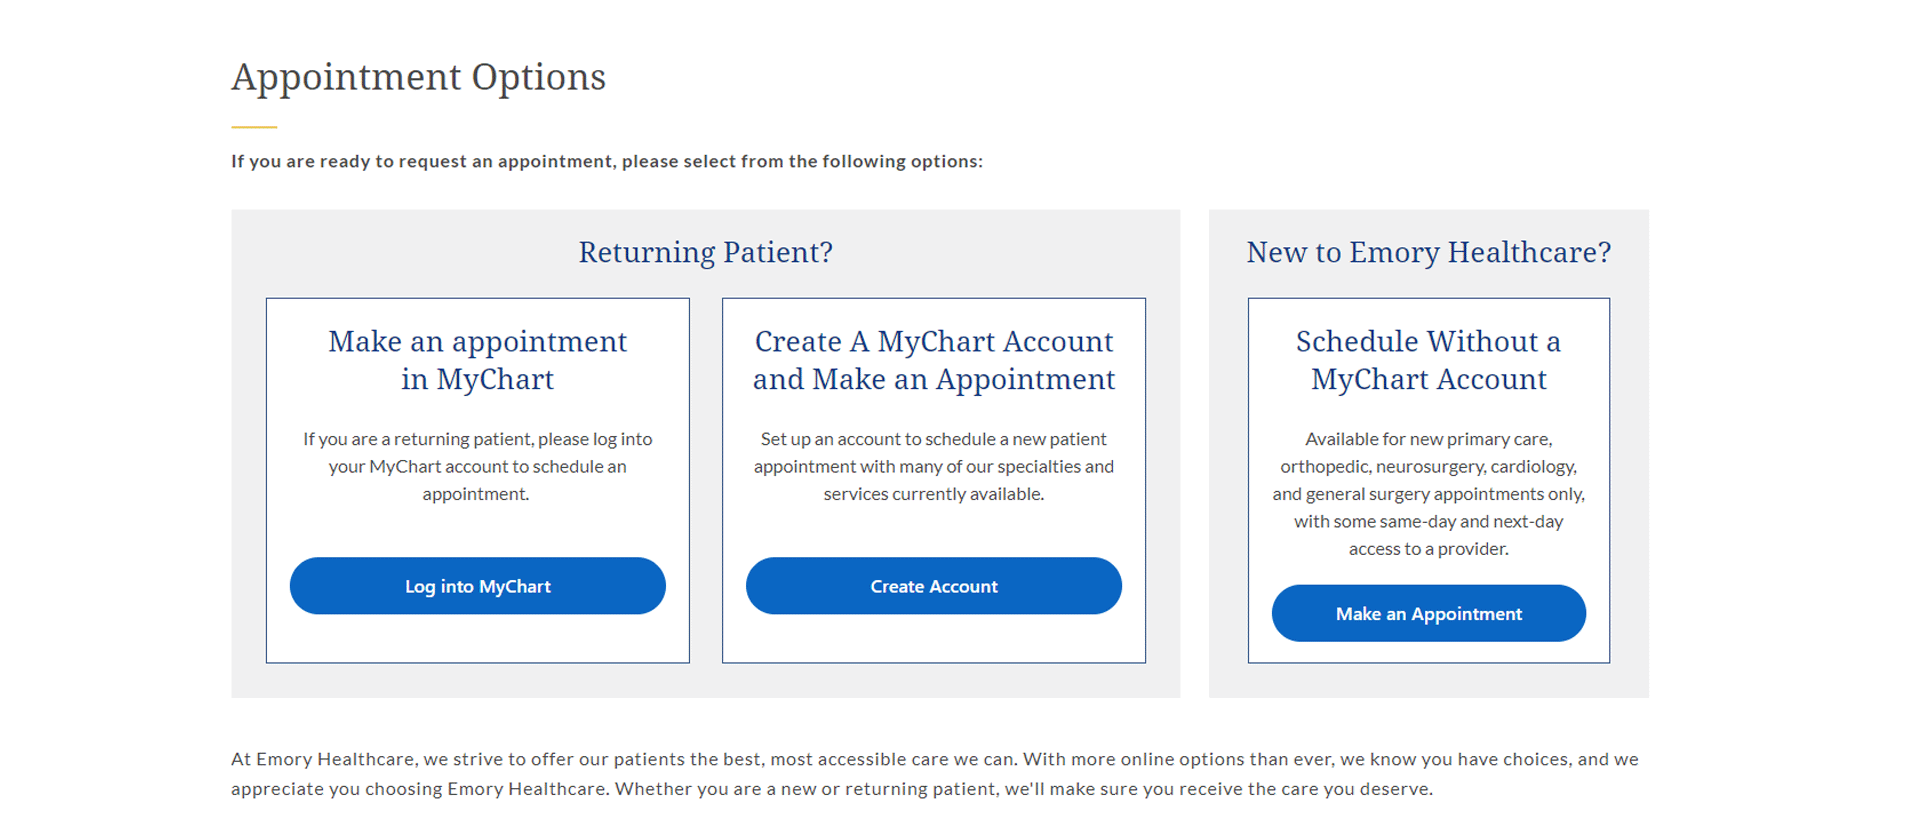Click the Schedule Without a MyChart Account title
The width and height of the screenshot is (1906, 837).
click(x=1428, y=360)
